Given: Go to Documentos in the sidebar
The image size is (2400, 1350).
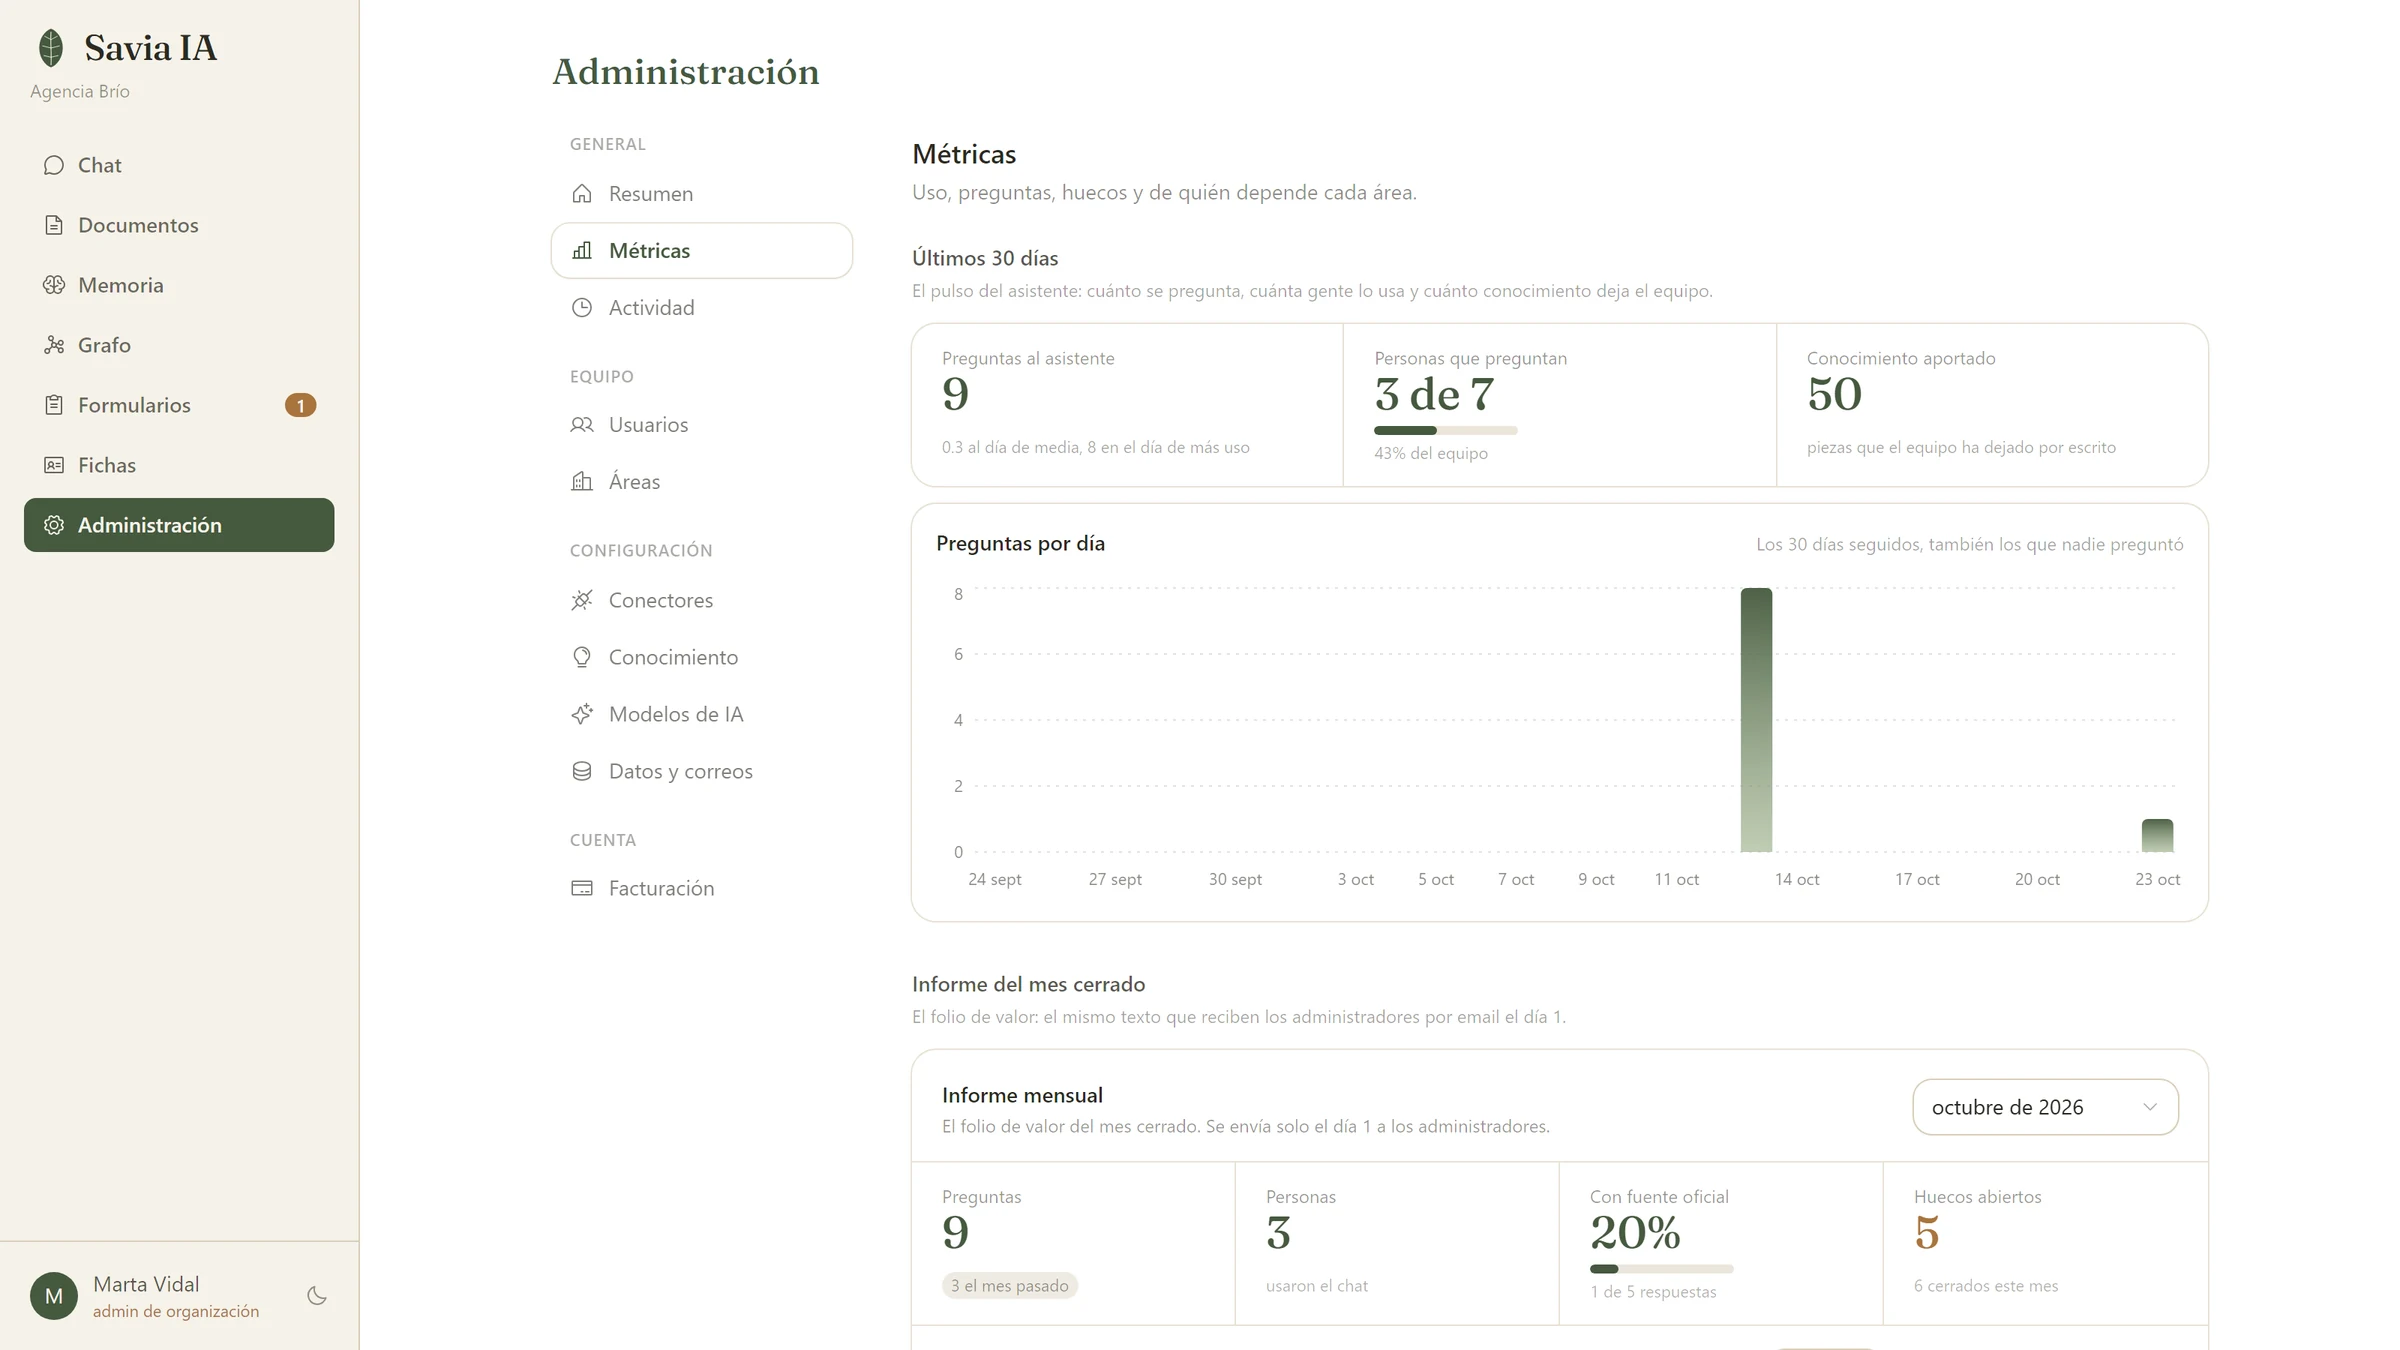Looking at the screenshot, I should [179, 225].
